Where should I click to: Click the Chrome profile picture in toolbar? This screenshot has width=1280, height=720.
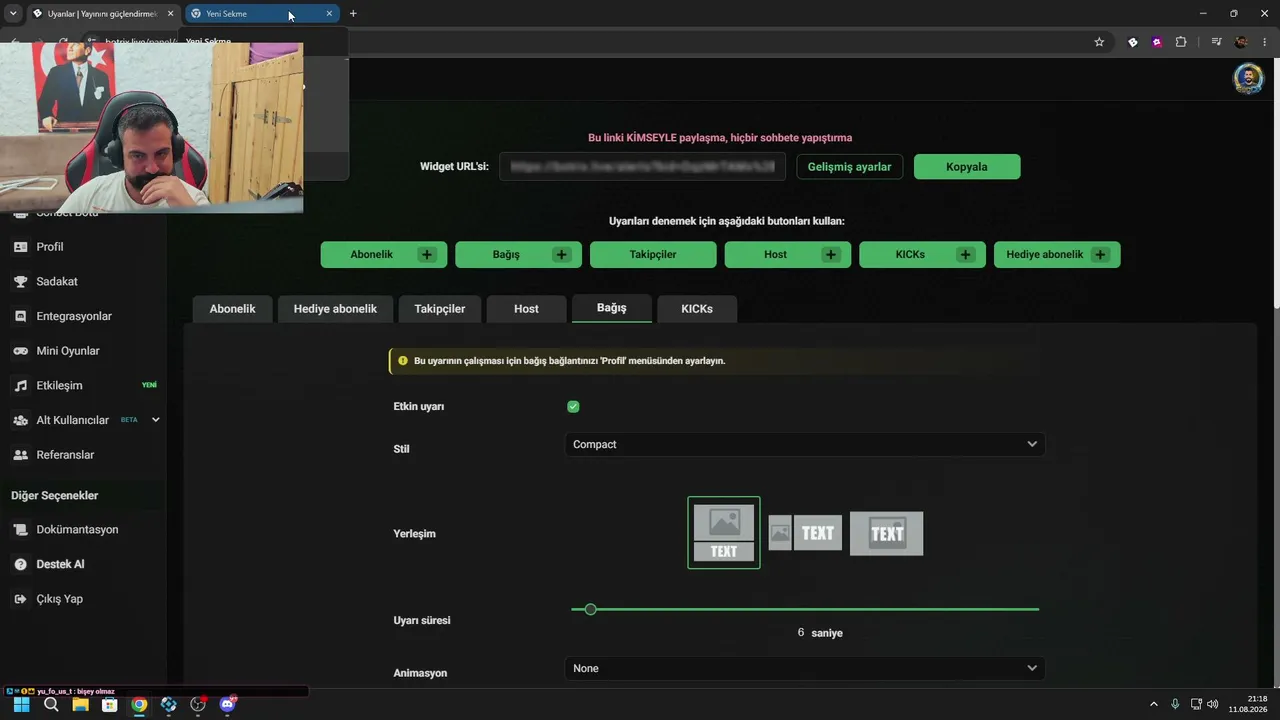(x=1241, y=42)
